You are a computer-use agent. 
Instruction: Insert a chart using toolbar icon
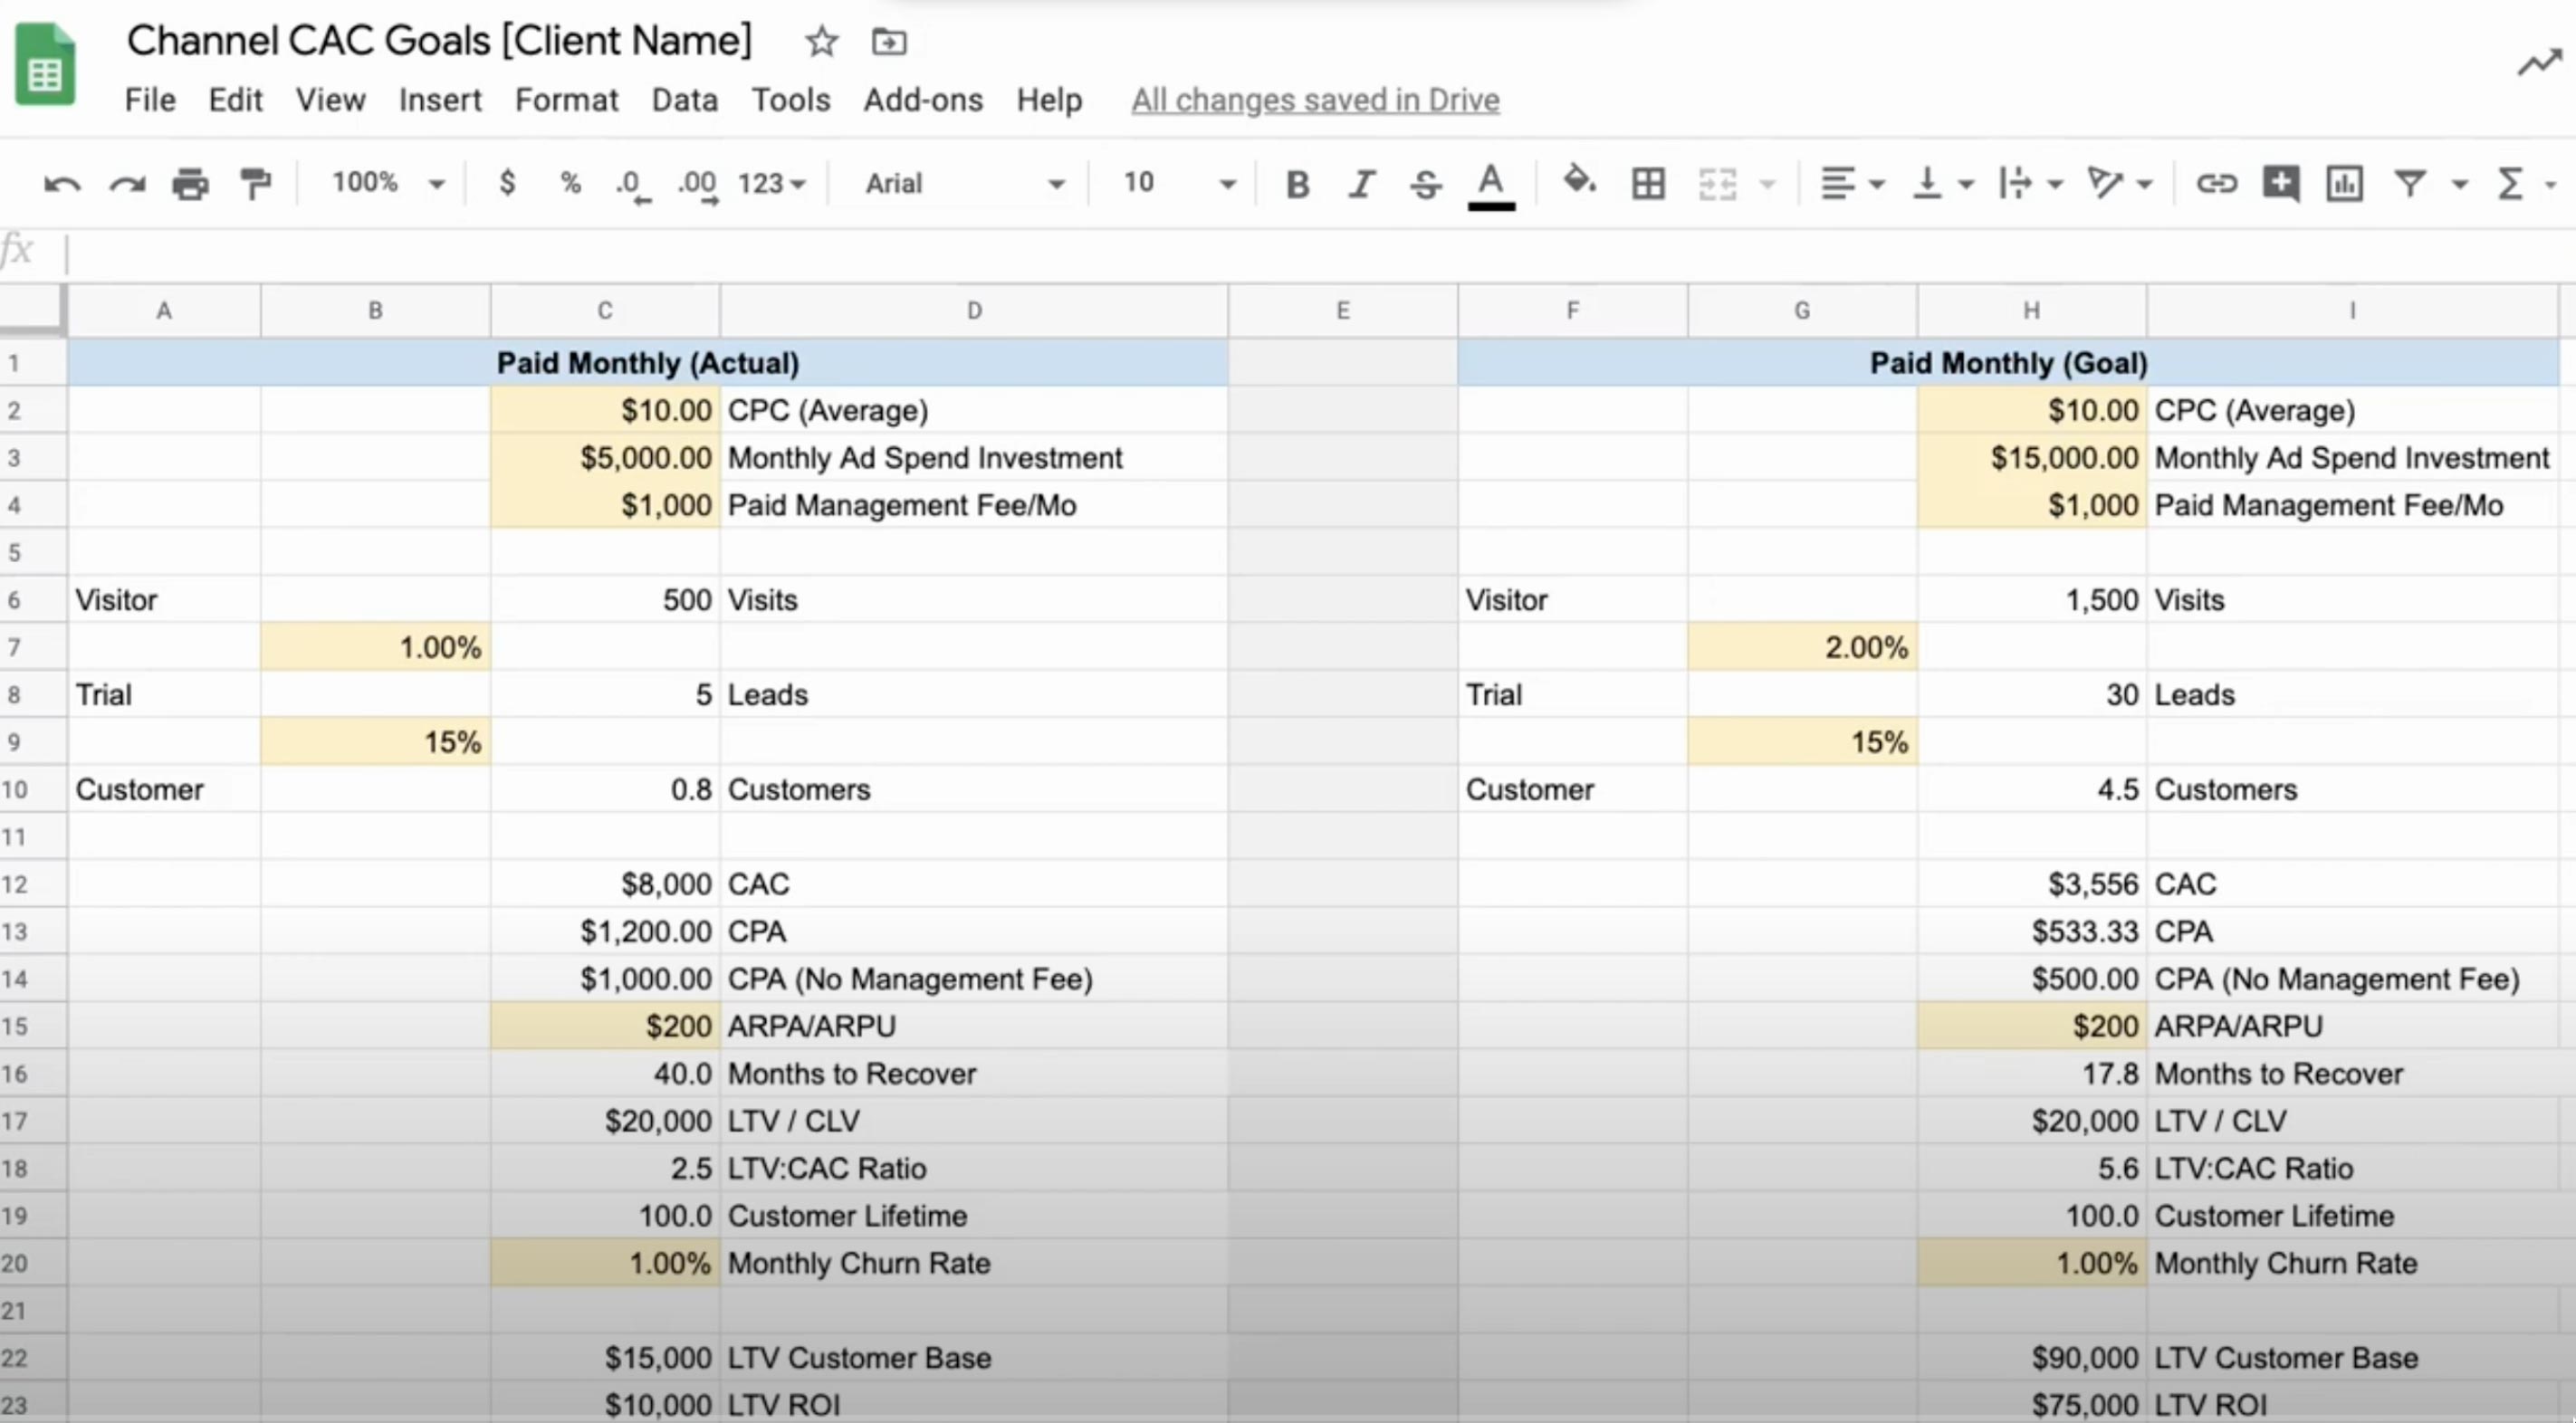click(2344, 184)
